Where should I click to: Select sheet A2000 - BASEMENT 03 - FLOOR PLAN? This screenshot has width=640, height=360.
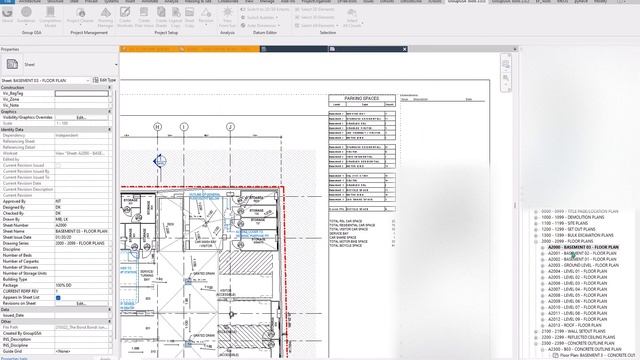pos(583,247)
